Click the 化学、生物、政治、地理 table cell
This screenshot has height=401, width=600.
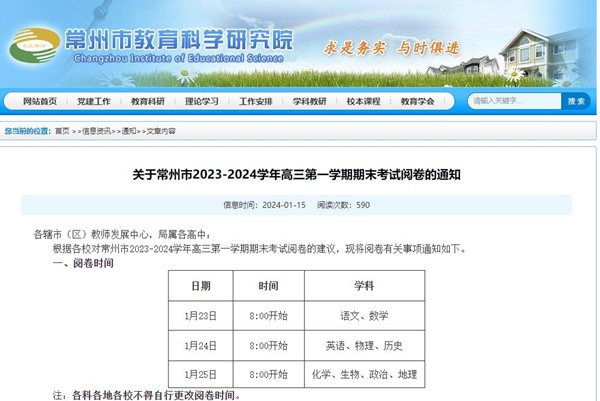tap(364, 374)
